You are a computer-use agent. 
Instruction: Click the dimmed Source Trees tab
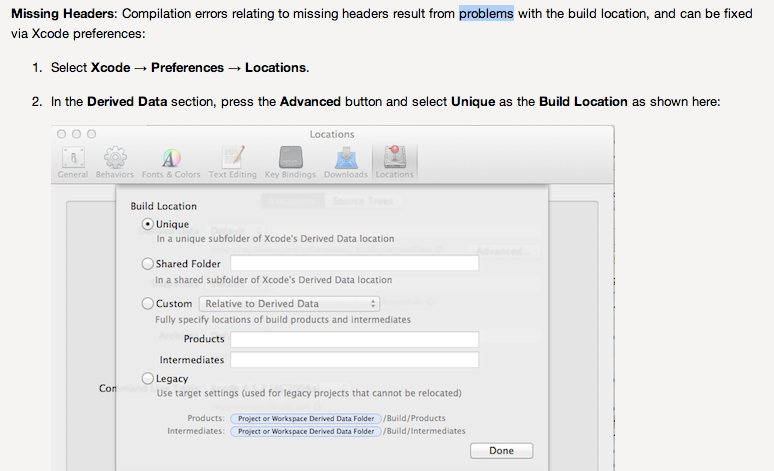pos(363,201)
